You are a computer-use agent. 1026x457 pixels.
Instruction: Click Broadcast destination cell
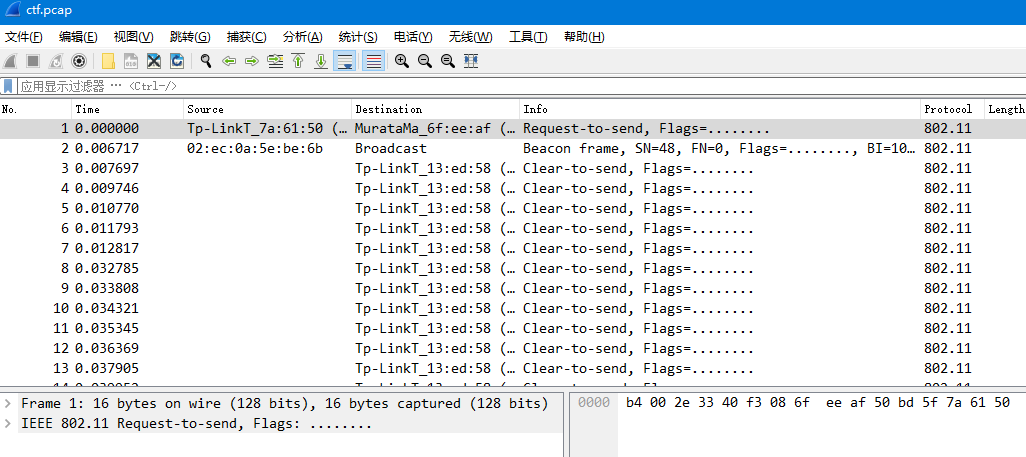point(391,149)
